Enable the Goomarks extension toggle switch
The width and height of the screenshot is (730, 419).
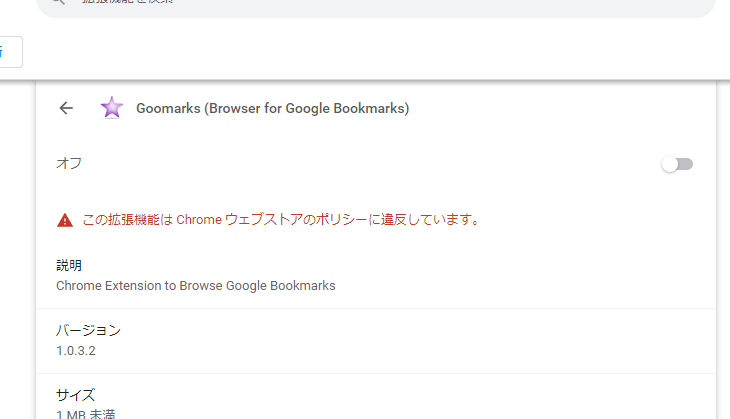(x=677, y=164)
